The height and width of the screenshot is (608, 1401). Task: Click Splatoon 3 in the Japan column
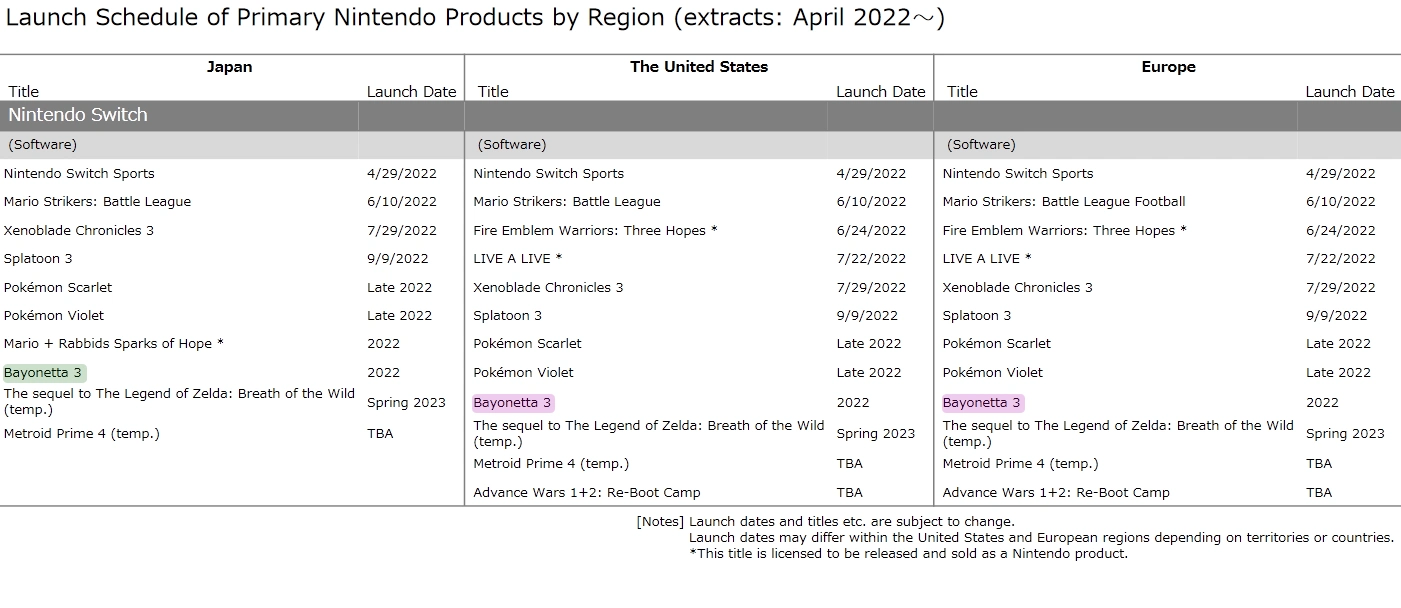[x=38, y=259]
